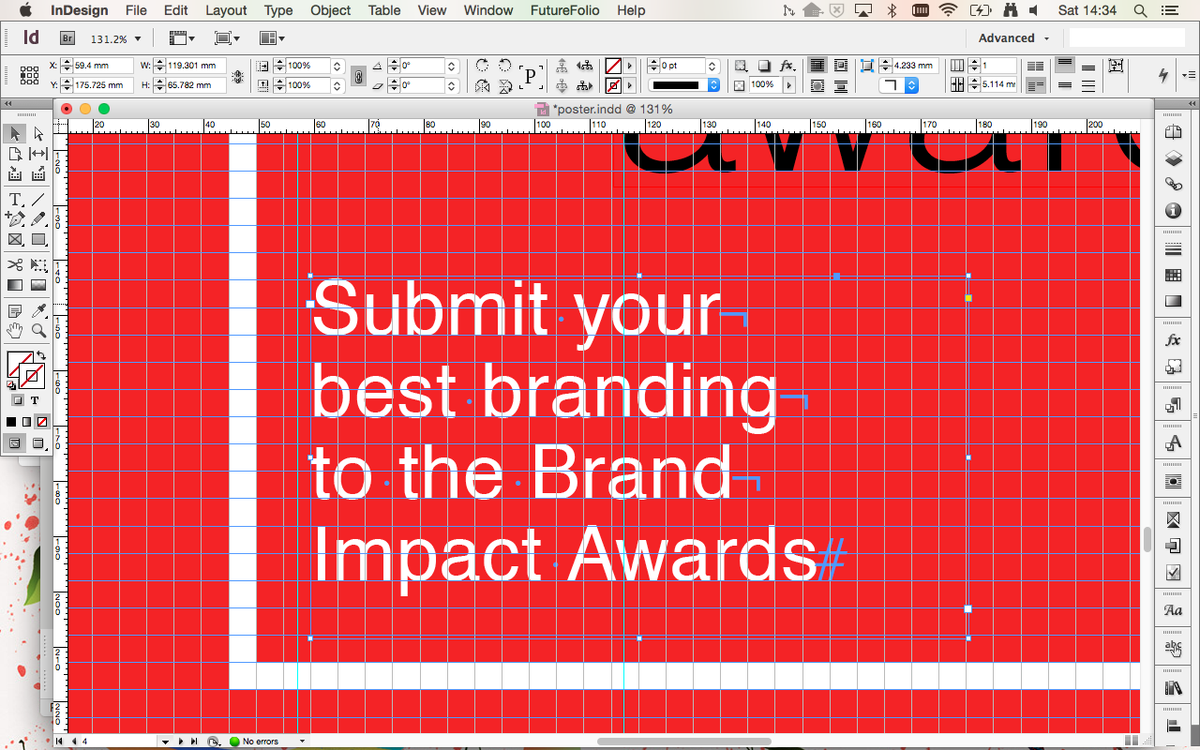1200x750 pixels.
Task: Select the Type tool
Action: pos(13,199)
